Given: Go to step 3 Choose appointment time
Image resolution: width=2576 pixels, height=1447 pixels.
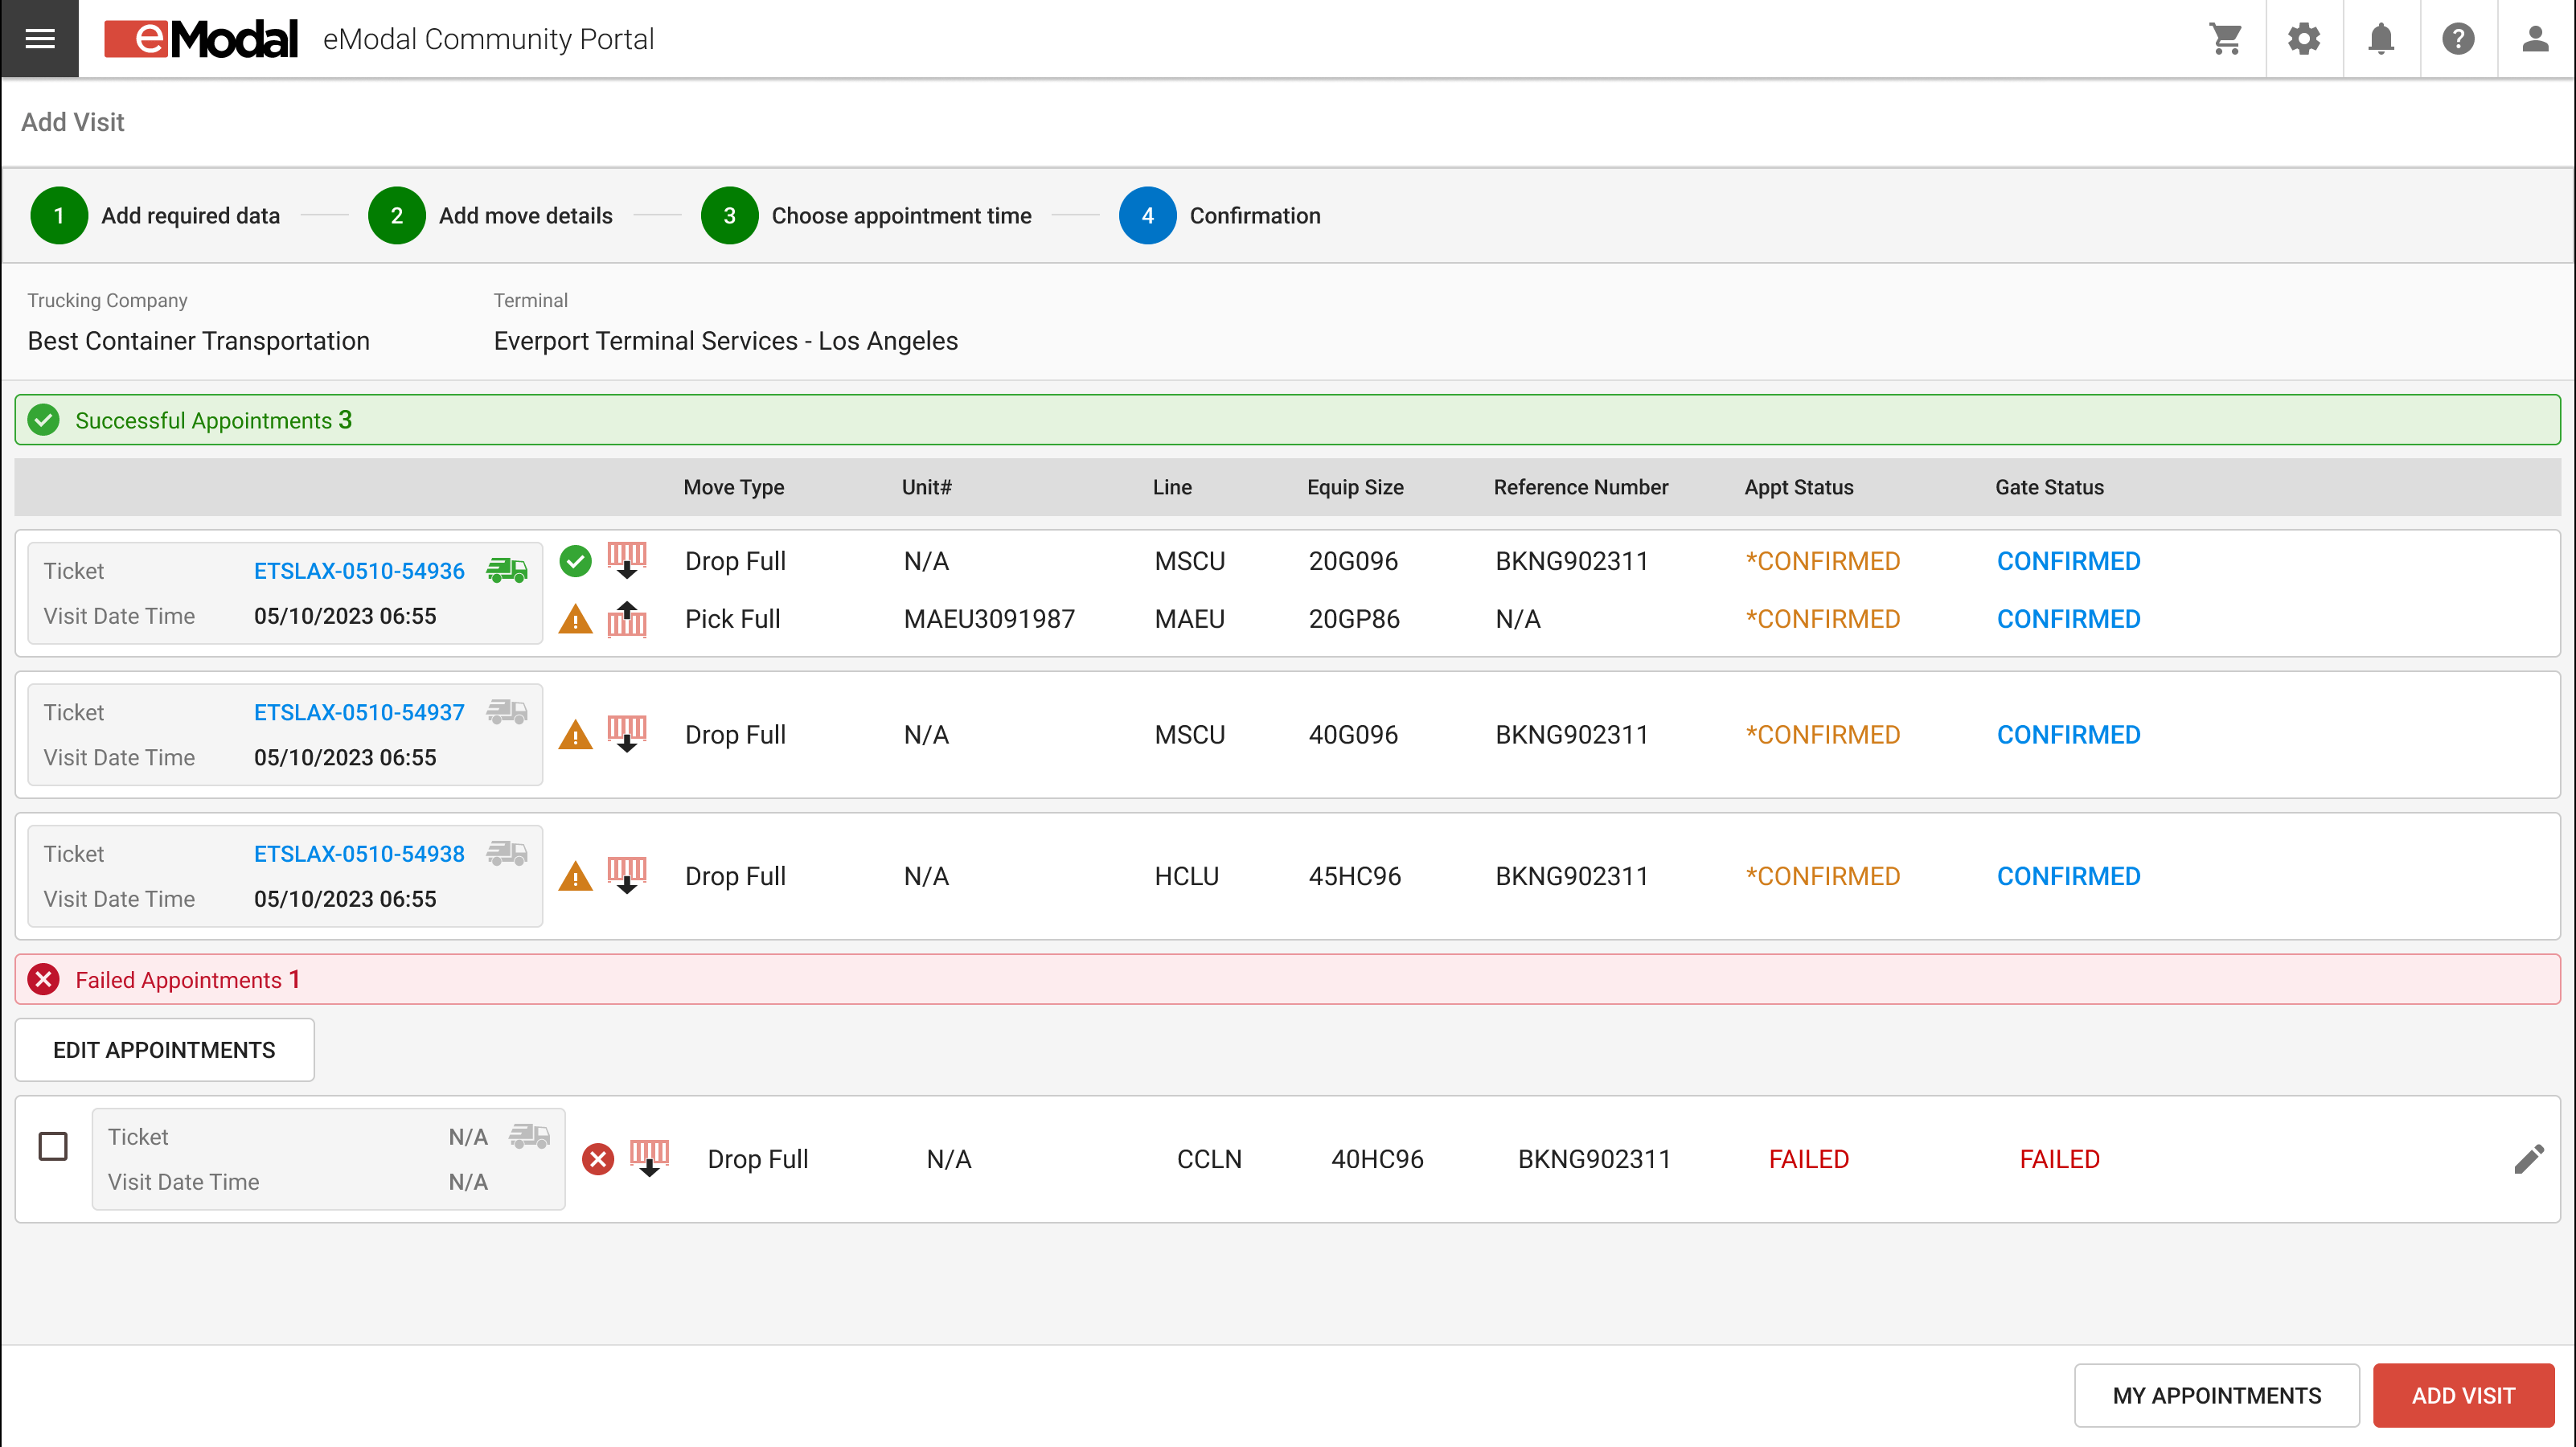Looking at the screenshot, I should [866, 215].
